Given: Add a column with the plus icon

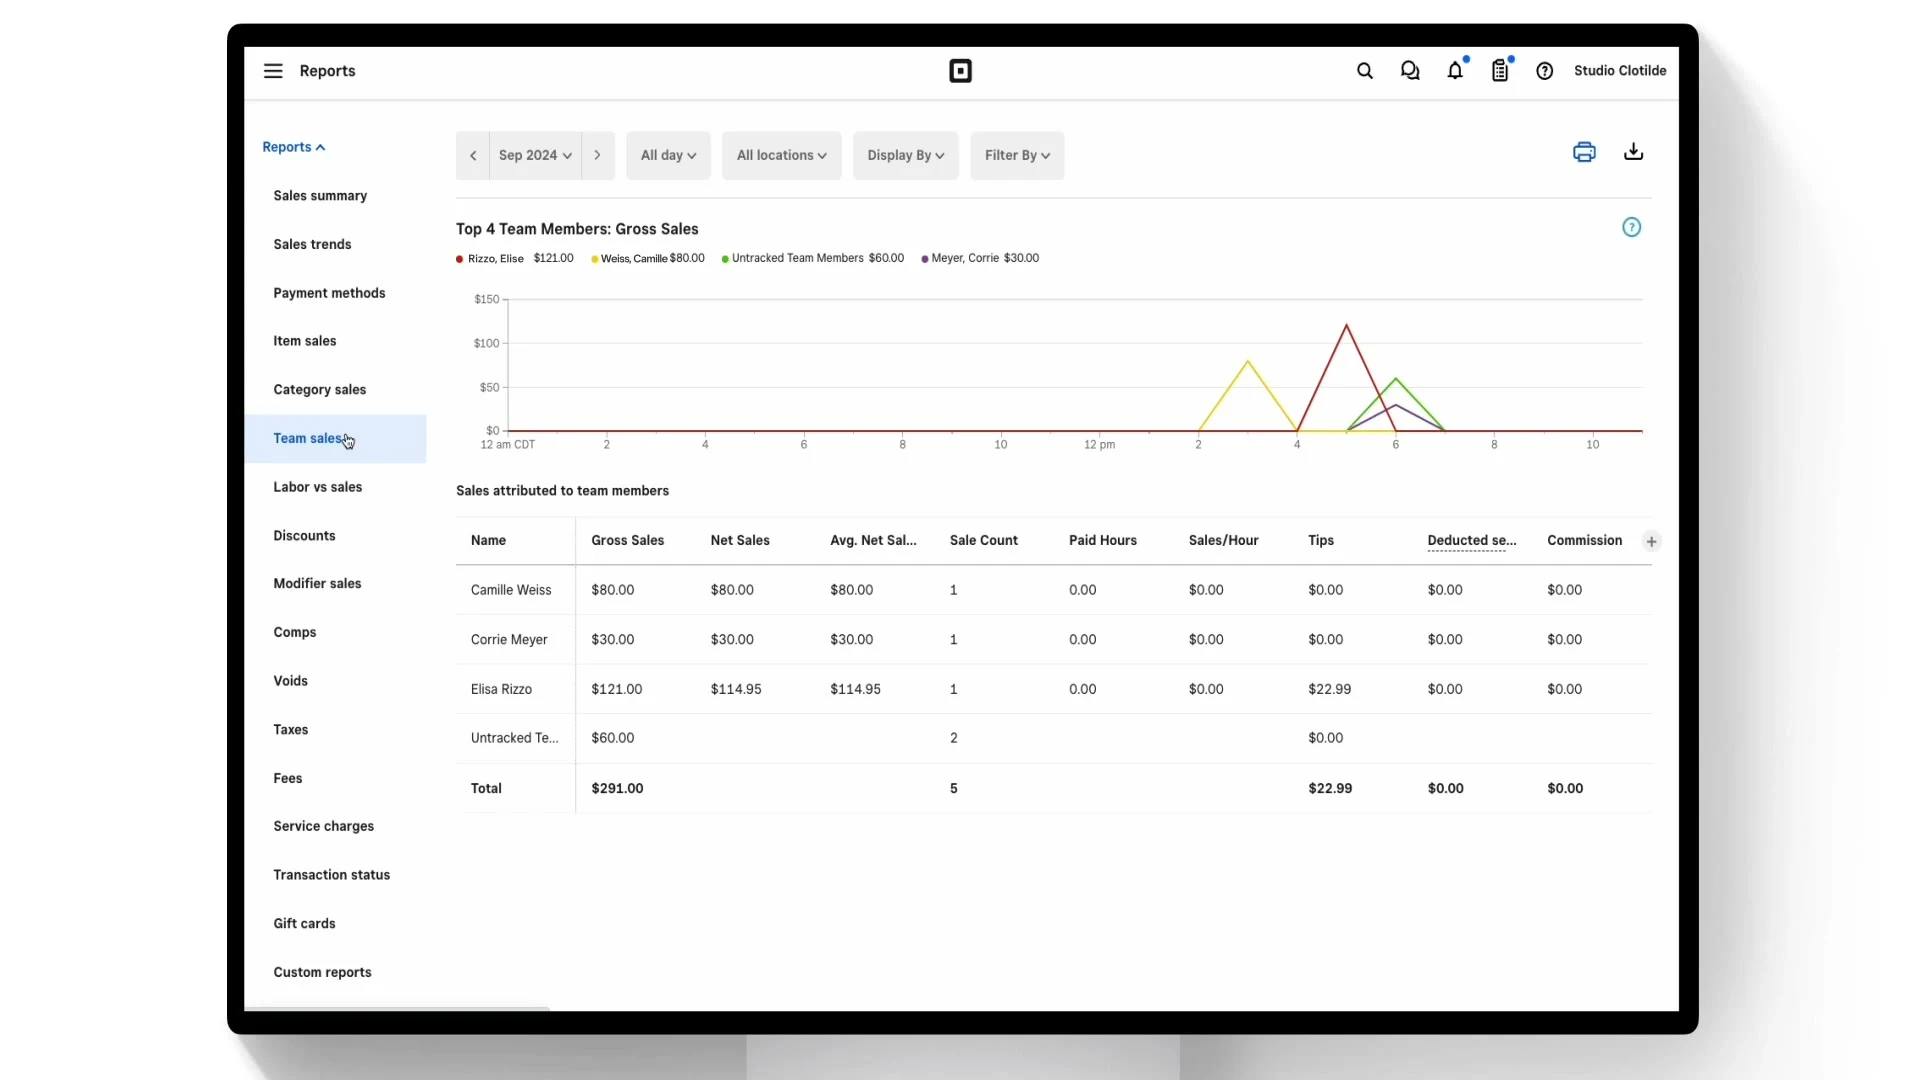Looking at the screenshot, I should tap(1652, 542).
